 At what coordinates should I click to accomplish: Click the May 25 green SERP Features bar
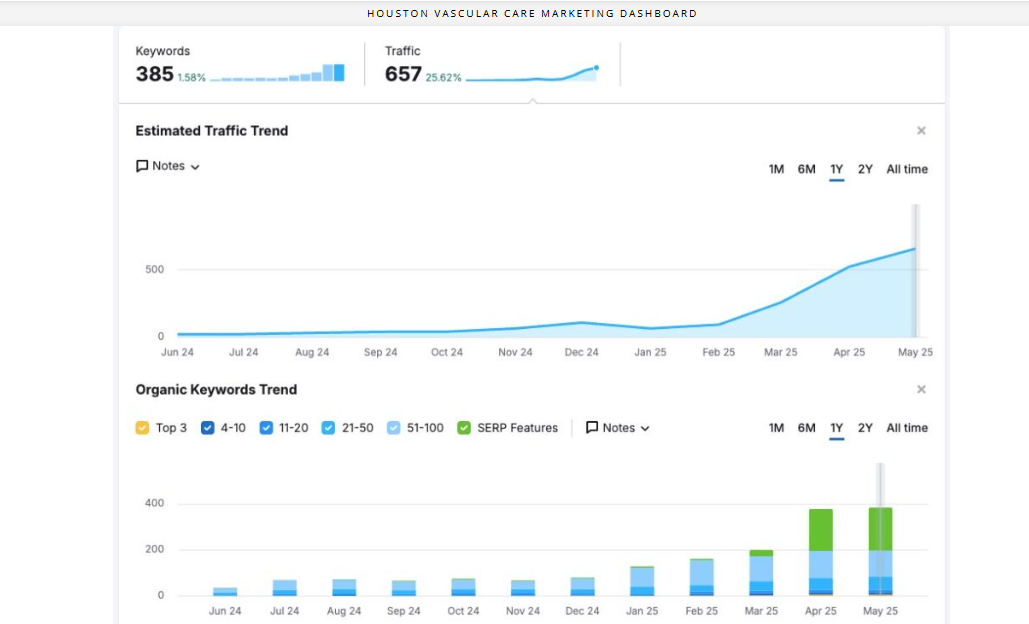click(x=880, y=529)
